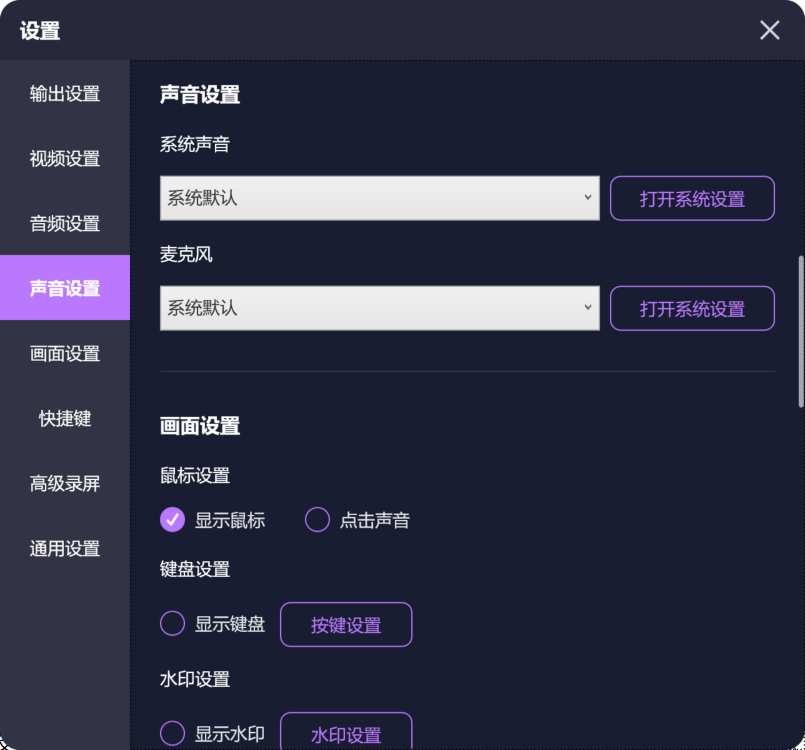Select the highlighted 声音设置 sidebar item
Viewport: 805px width, 750px height.
pyautogui.click(x=64, y=288)
